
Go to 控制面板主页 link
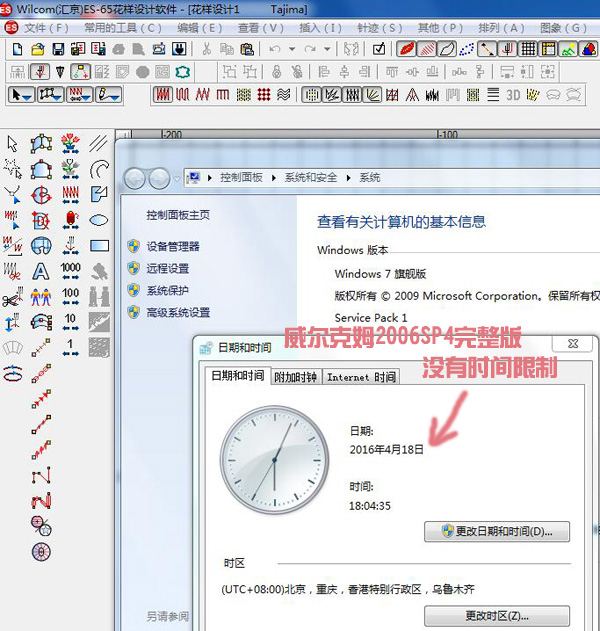[x=178, y=215]
